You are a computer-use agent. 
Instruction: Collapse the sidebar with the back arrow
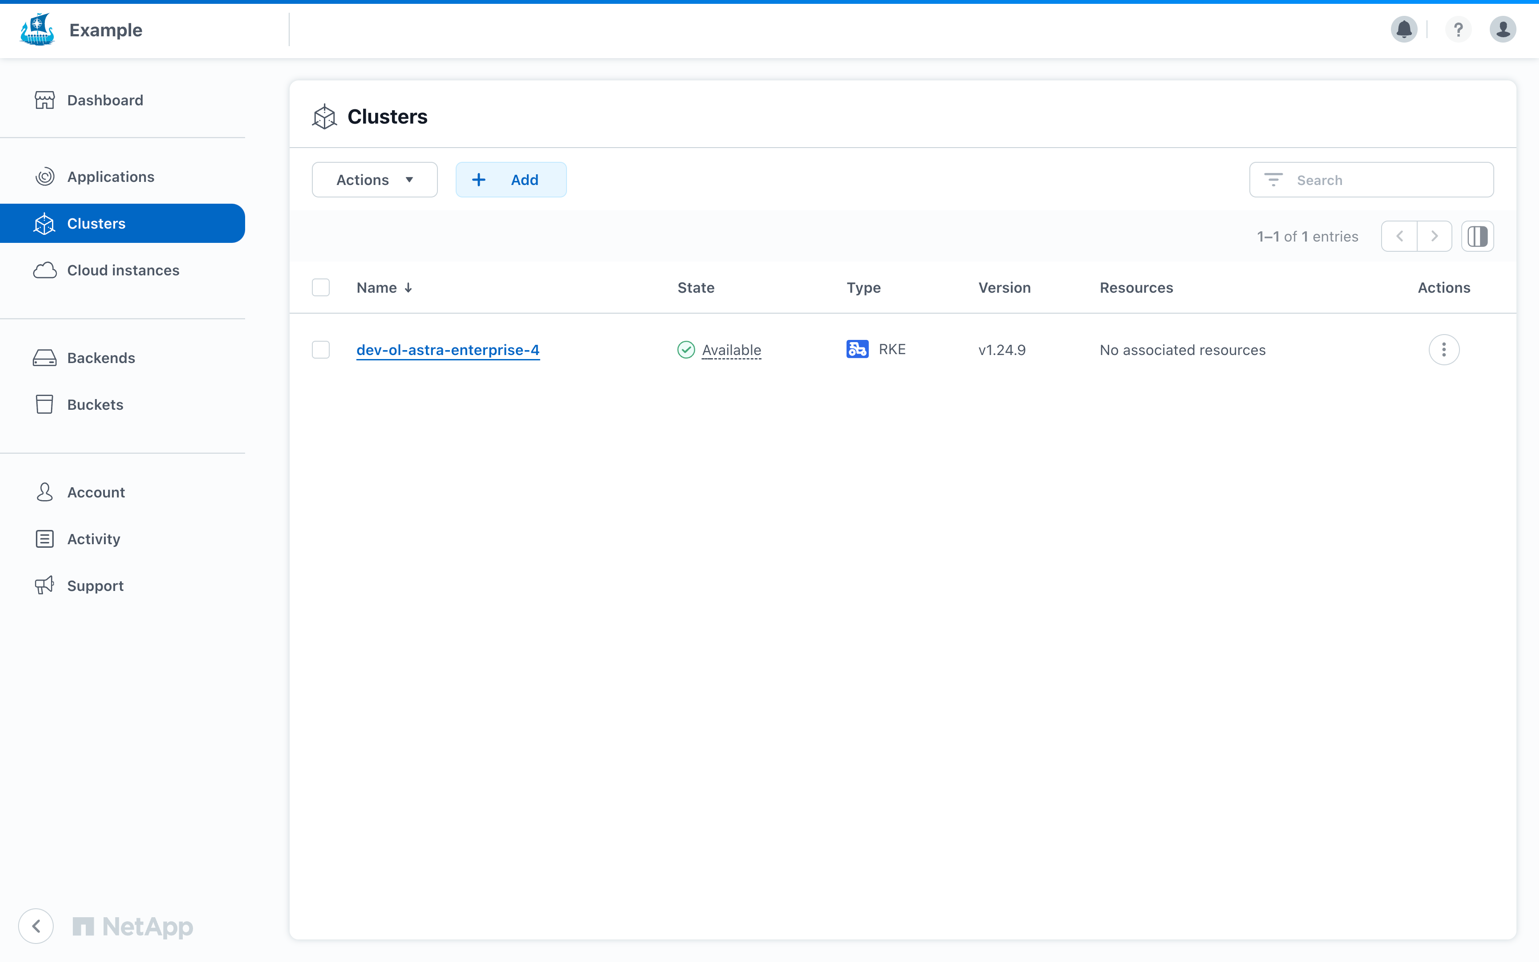coord(36,926)
